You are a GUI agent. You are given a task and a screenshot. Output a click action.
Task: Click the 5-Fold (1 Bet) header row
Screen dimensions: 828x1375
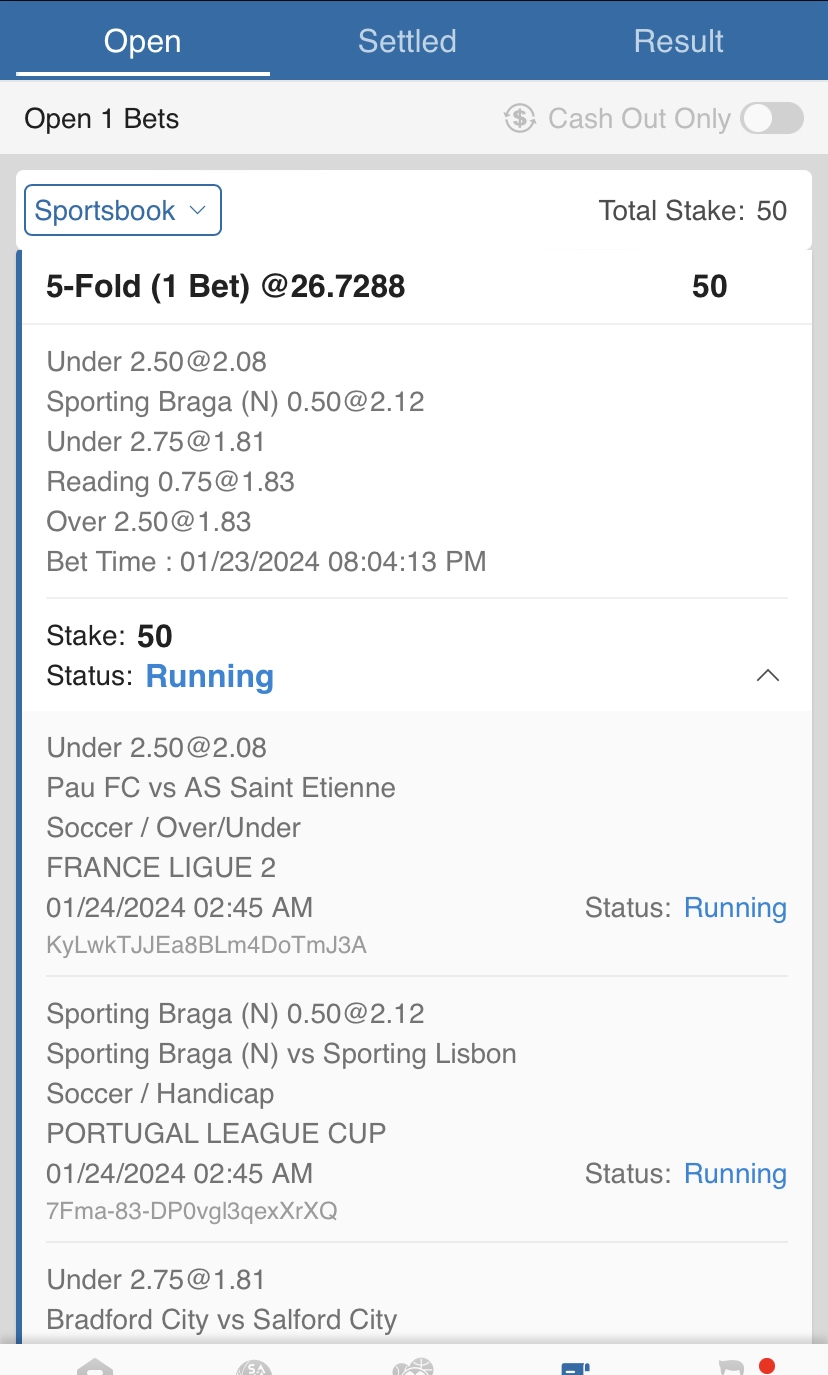pos(226,287)
